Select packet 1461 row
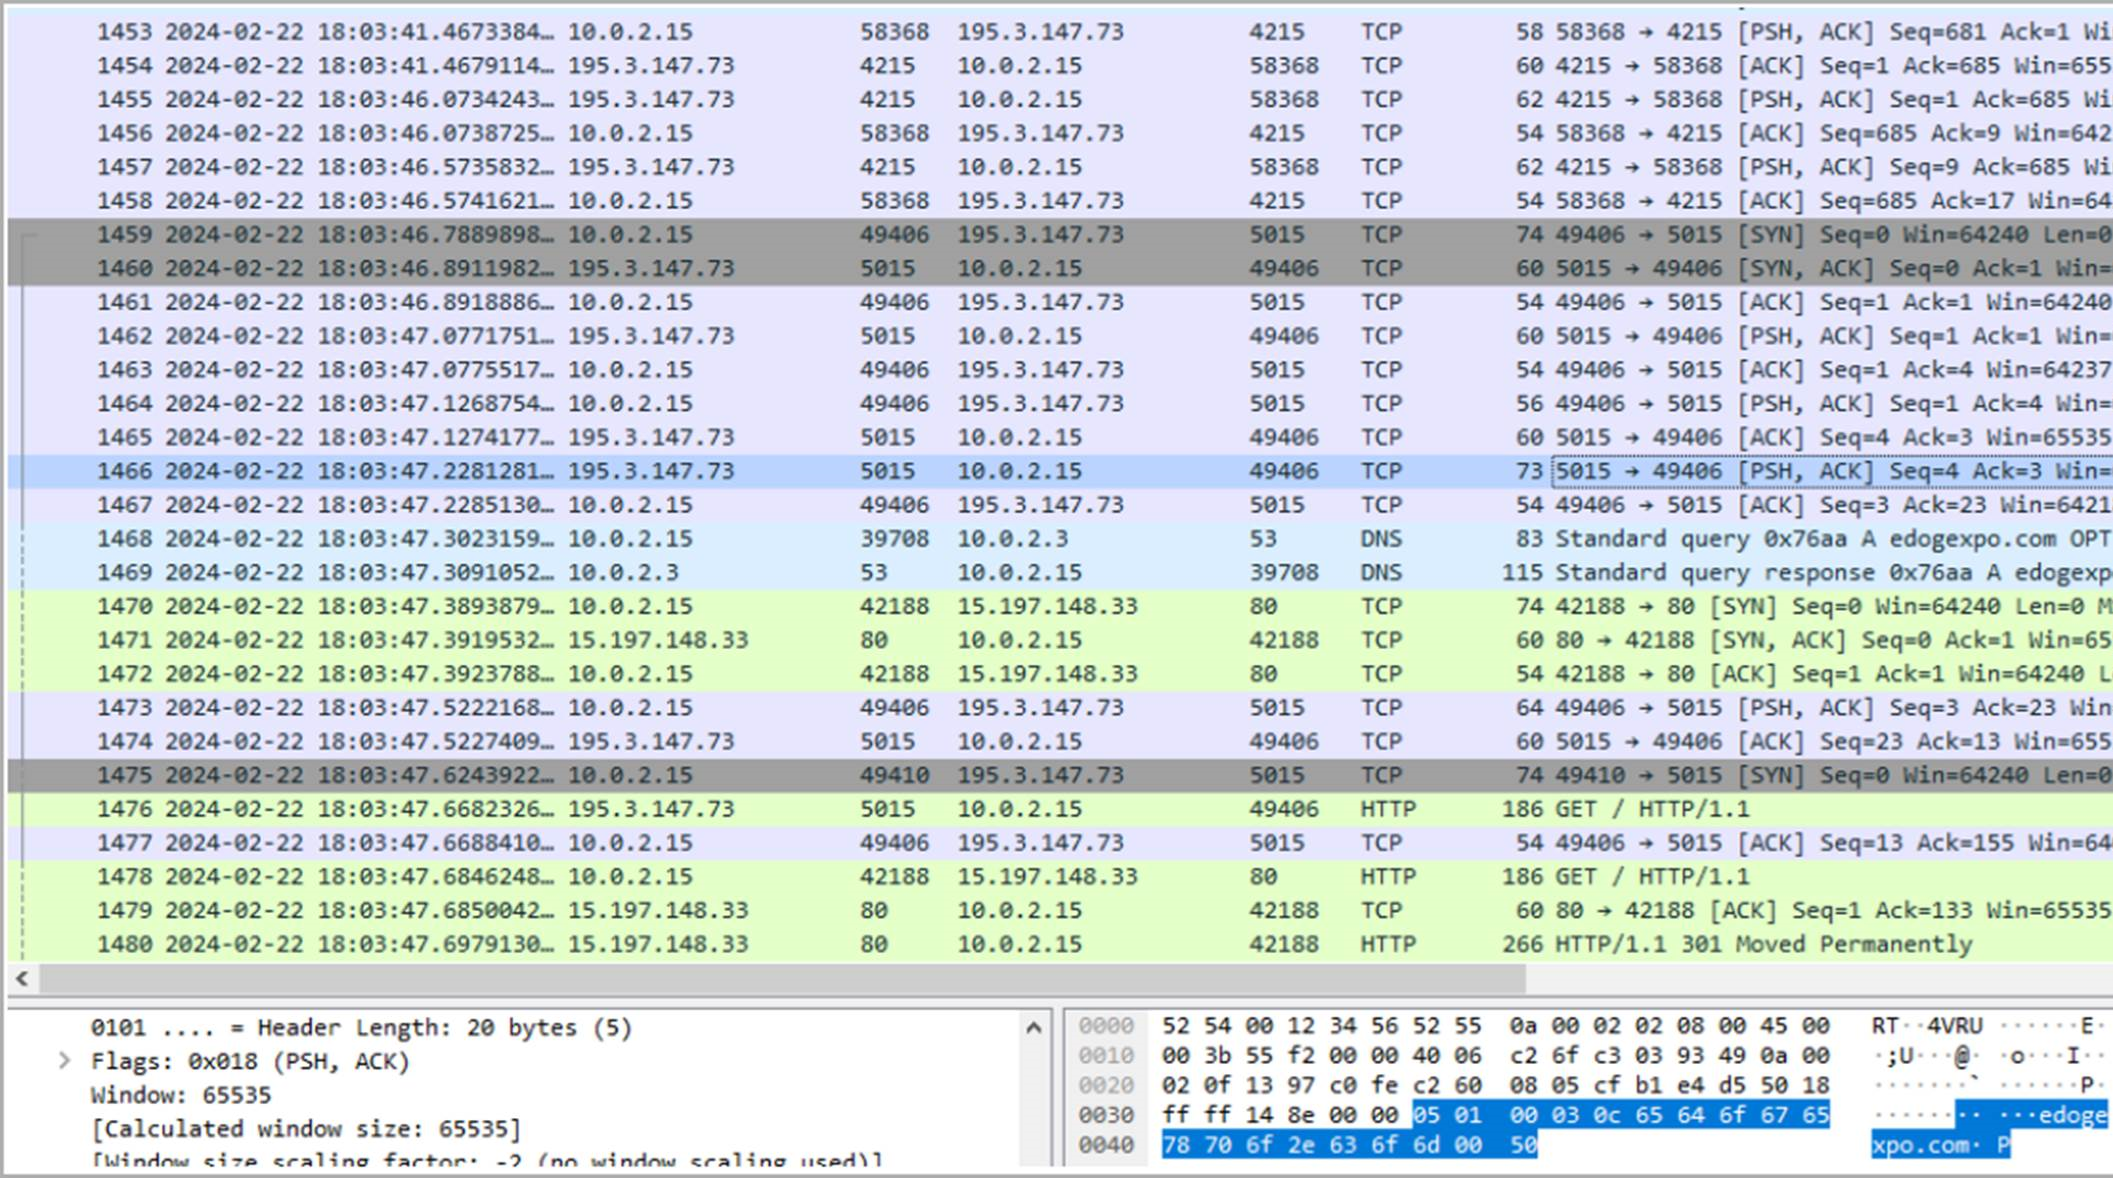Screen dimensions: 2113x1179 point(1060,302)
